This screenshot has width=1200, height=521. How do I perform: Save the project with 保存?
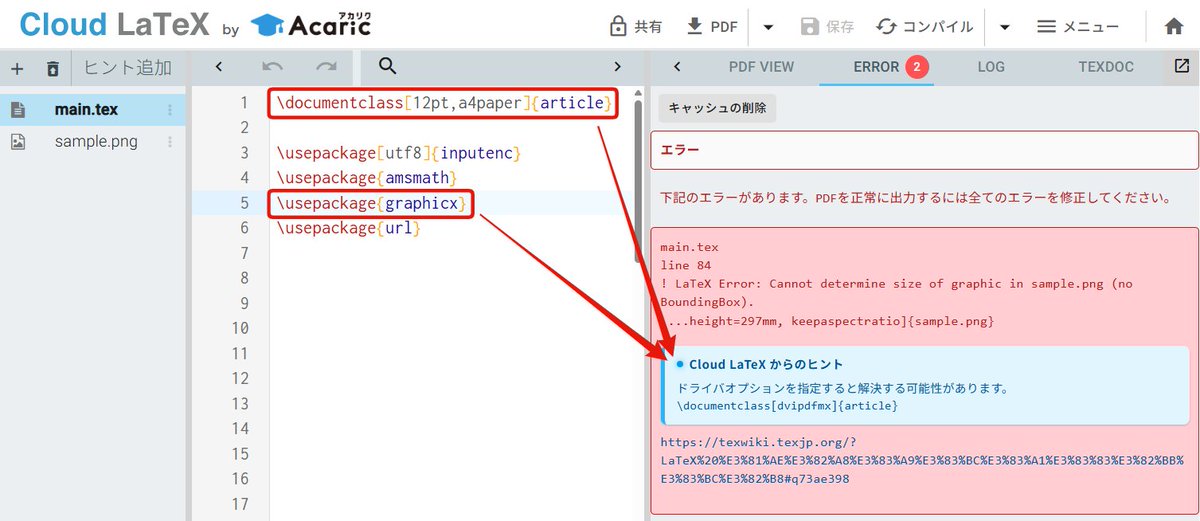(827, 26)
